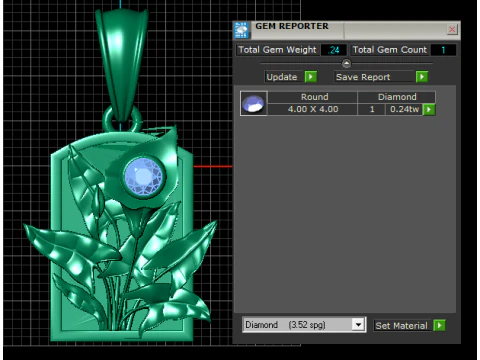Click the 4.00 X 4.00 size cell
480x360 pixels.
coord(312,109)
